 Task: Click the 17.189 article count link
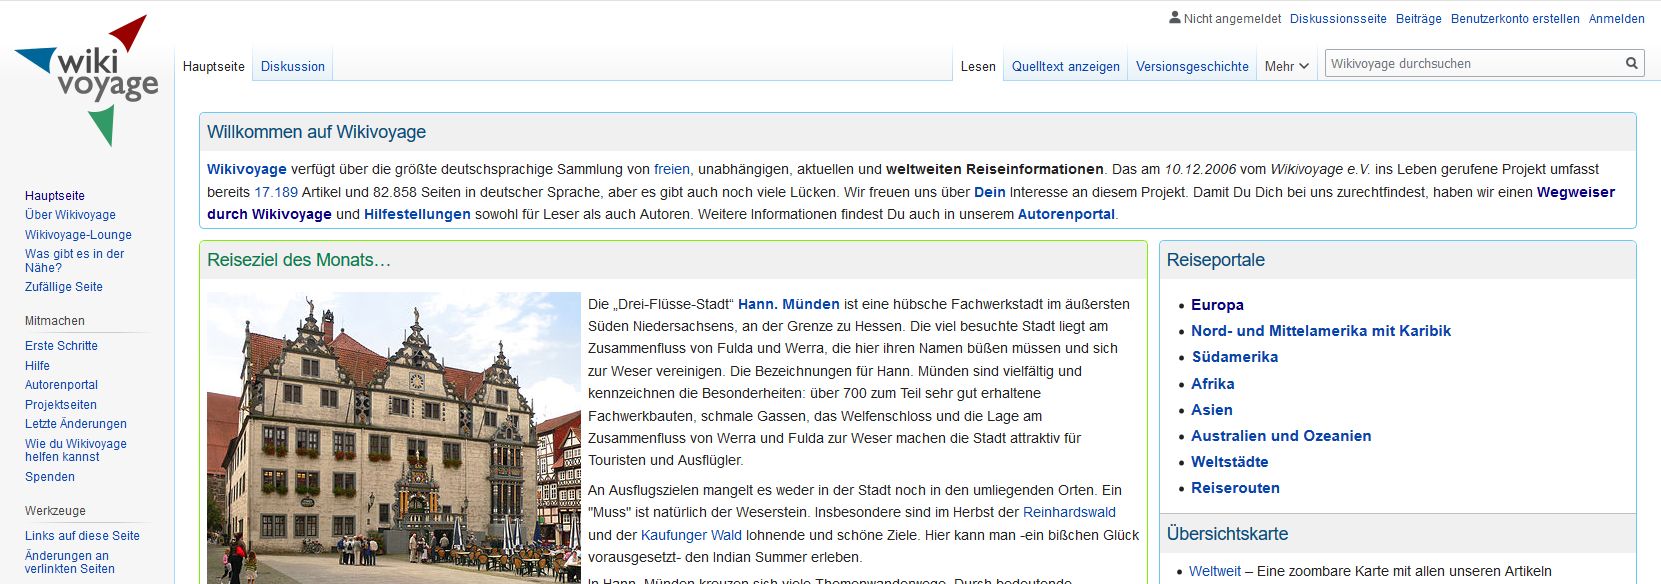click(x=276, y=192)
